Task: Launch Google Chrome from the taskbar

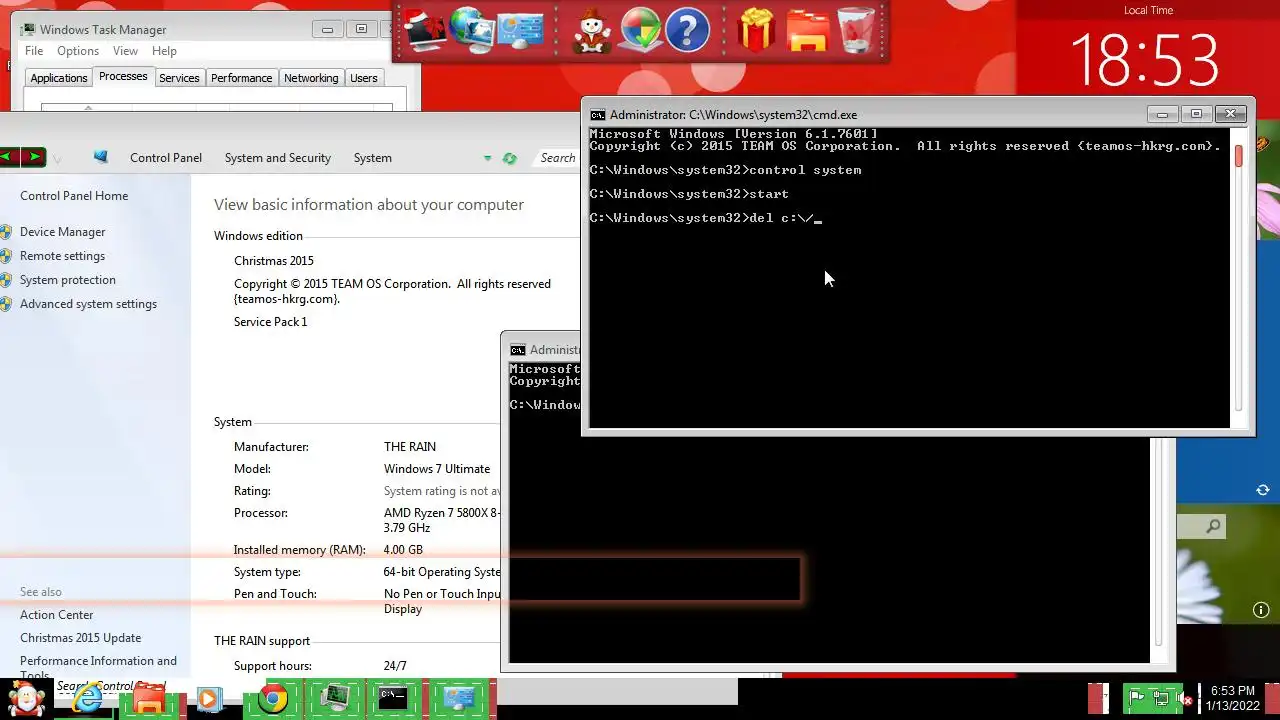Action: [x=272, y=699]
